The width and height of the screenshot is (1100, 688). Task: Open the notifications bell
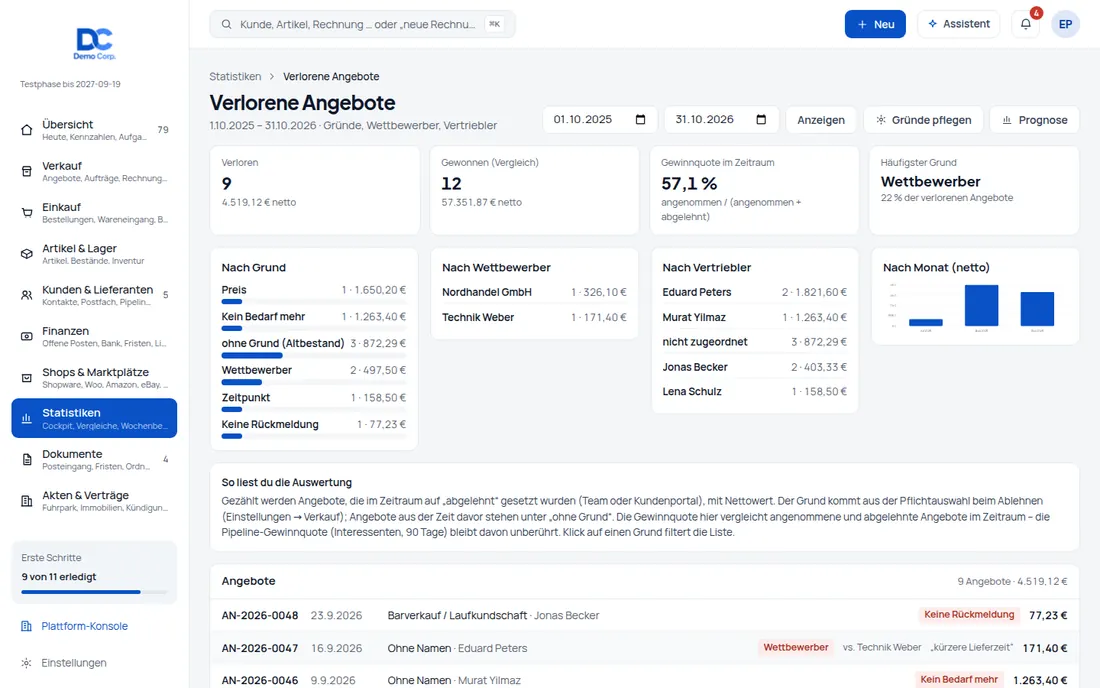click(x=1026, y=24)
